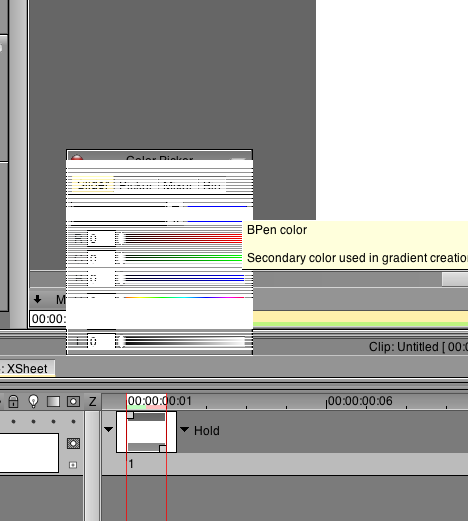Click the downward arrow icon above timecode field
468x521 pixels.
(x=37, y=299)
